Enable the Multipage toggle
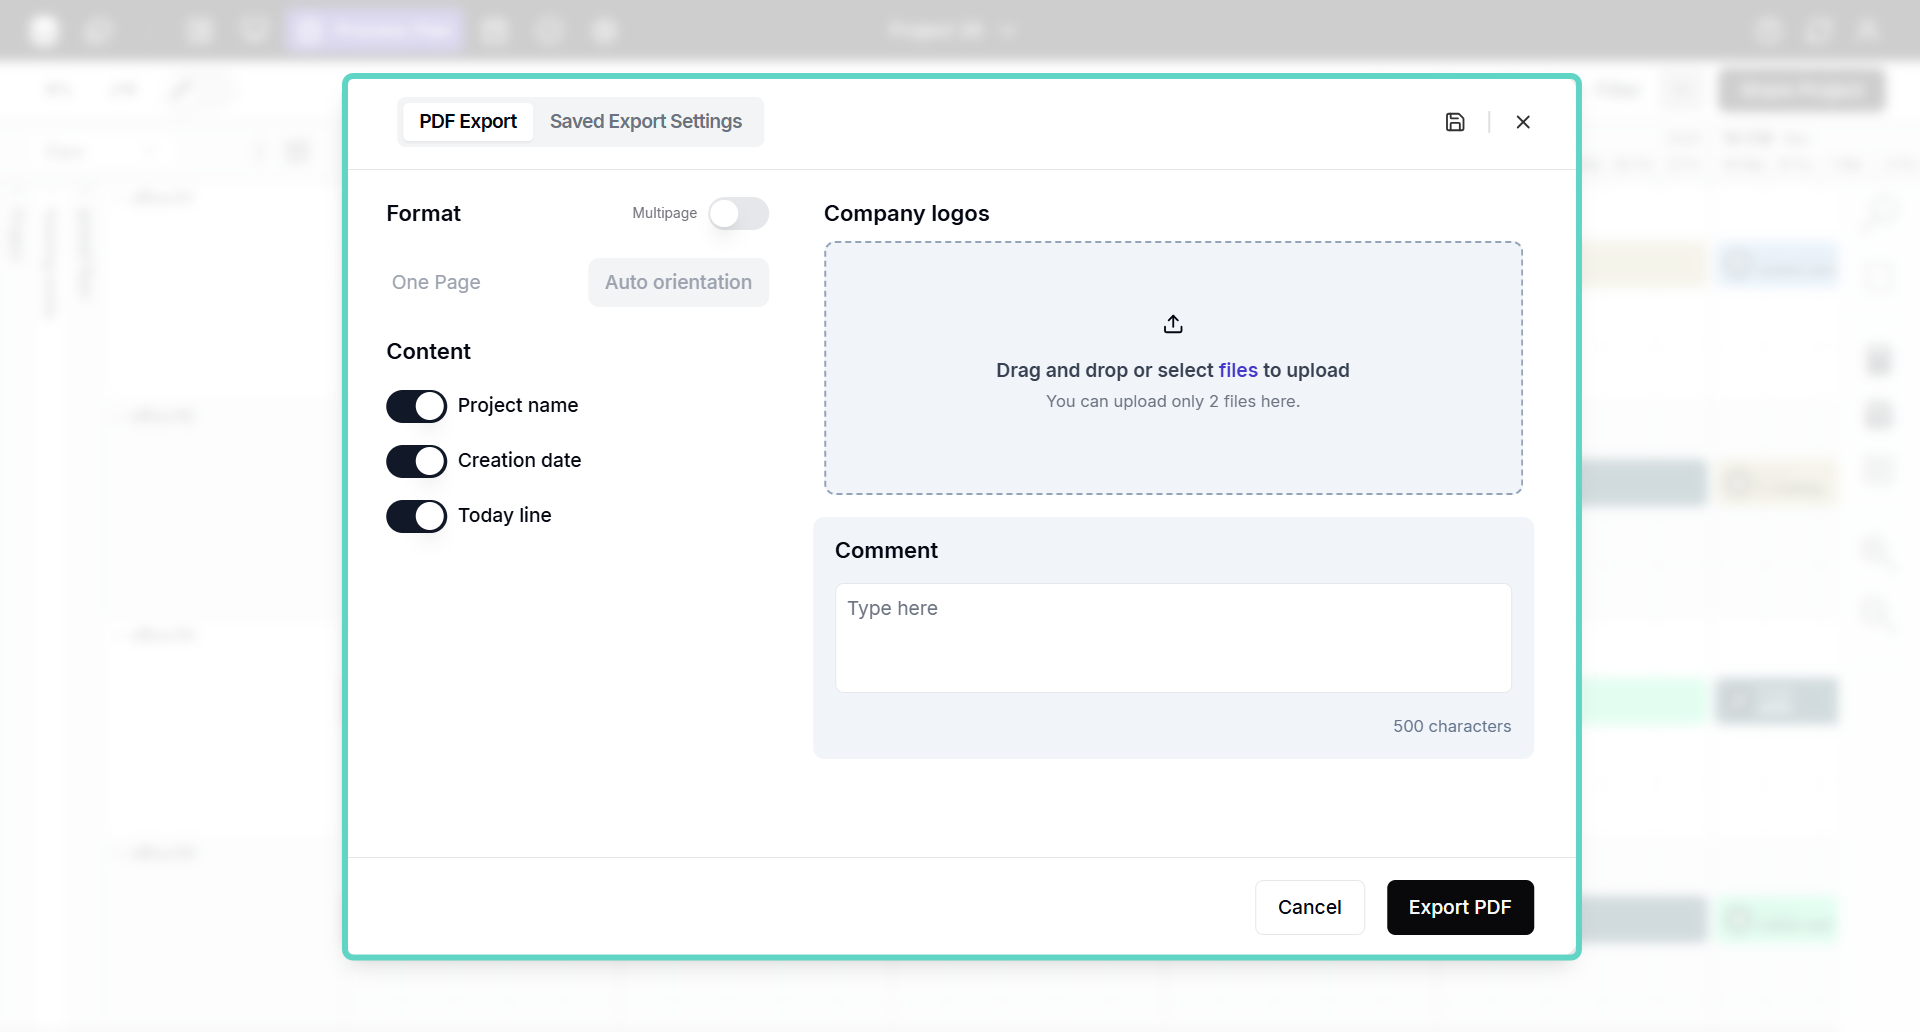Image resolution: width=1920 pixels, height=1032 pixels. [738, 213]
